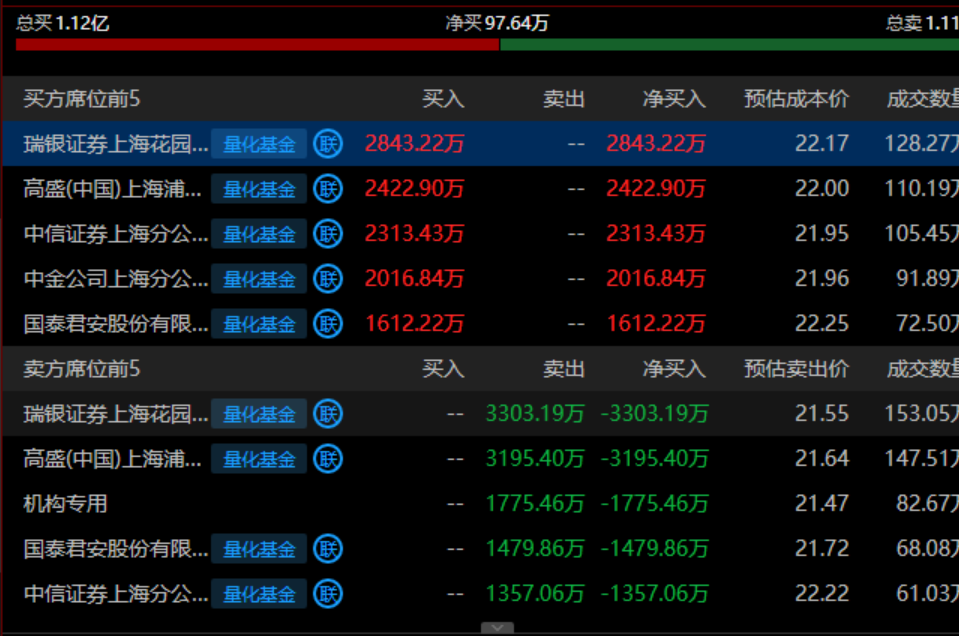Click 量化基金 tag in seller 高盛(中国) row

click(x=259, y=459)
